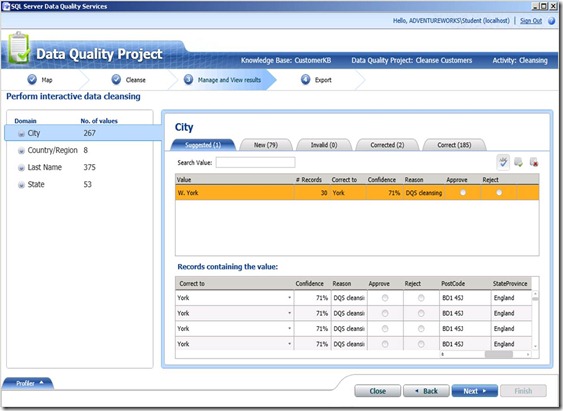Click the Close button
This screenshot has height=411, width=563.
[377, 391]
